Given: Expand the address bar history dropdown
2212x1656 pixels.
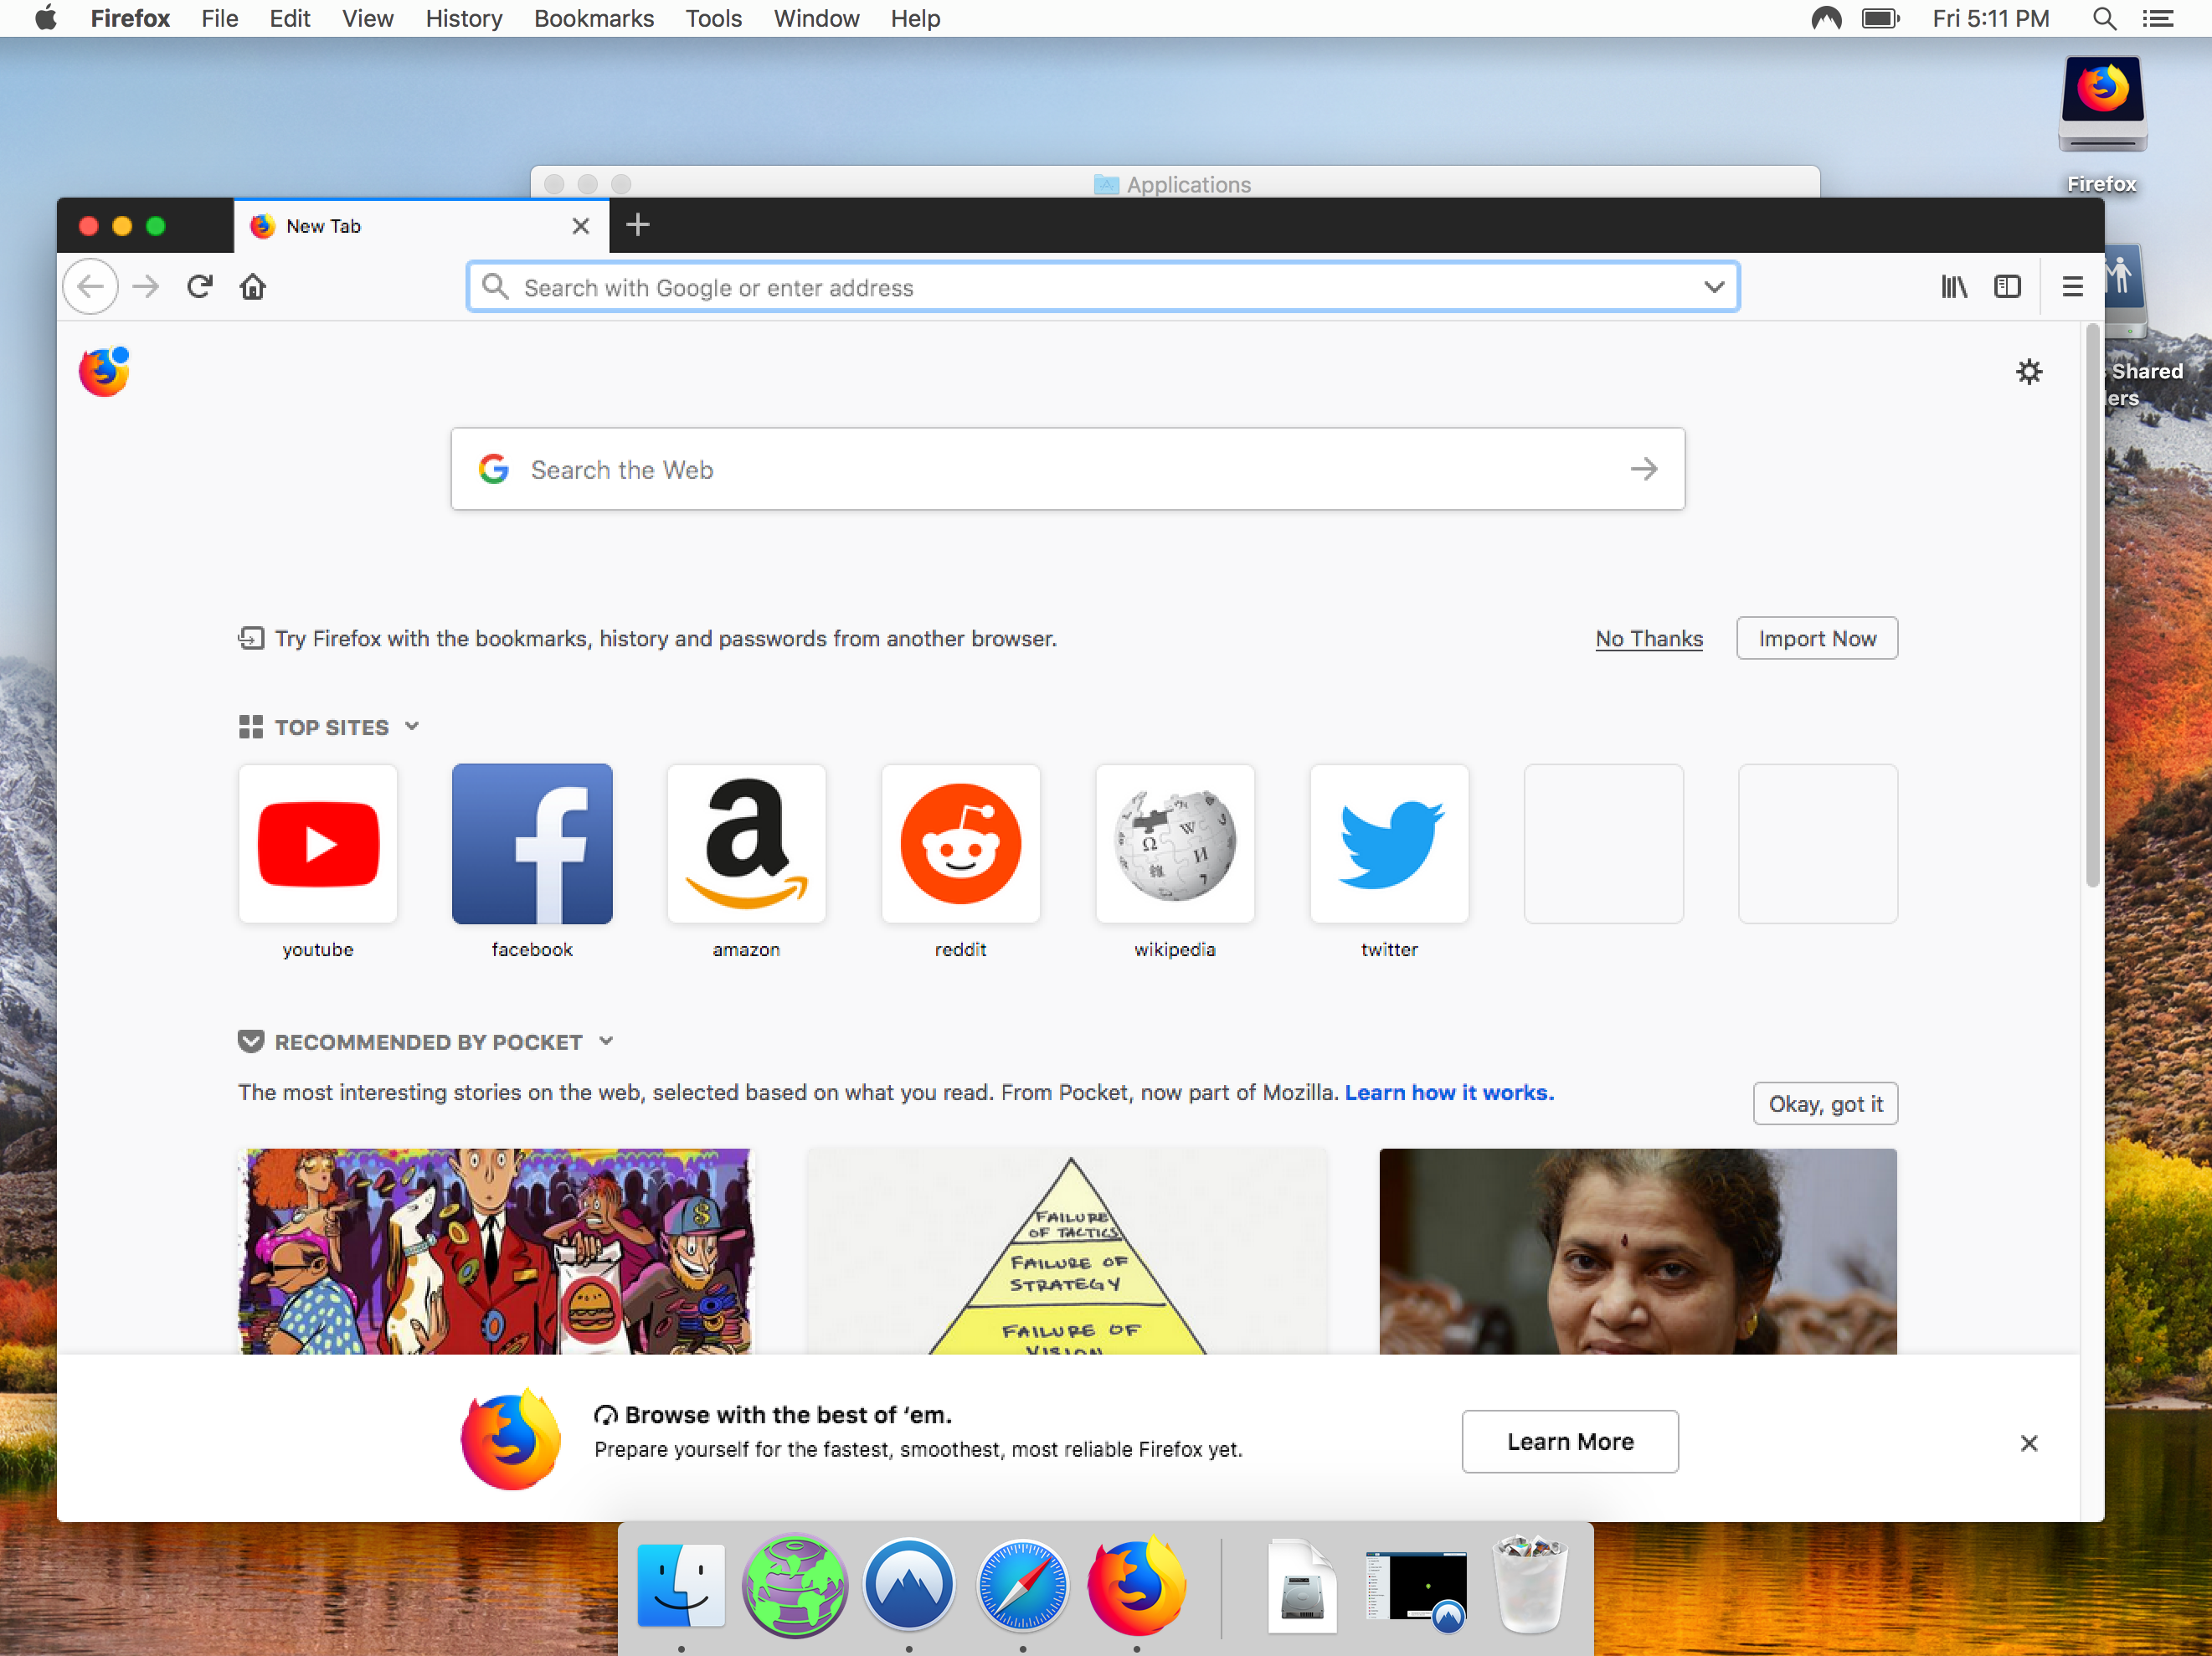Looking at the screenshot, I should pyautogui.click(x=1714, y=287).
